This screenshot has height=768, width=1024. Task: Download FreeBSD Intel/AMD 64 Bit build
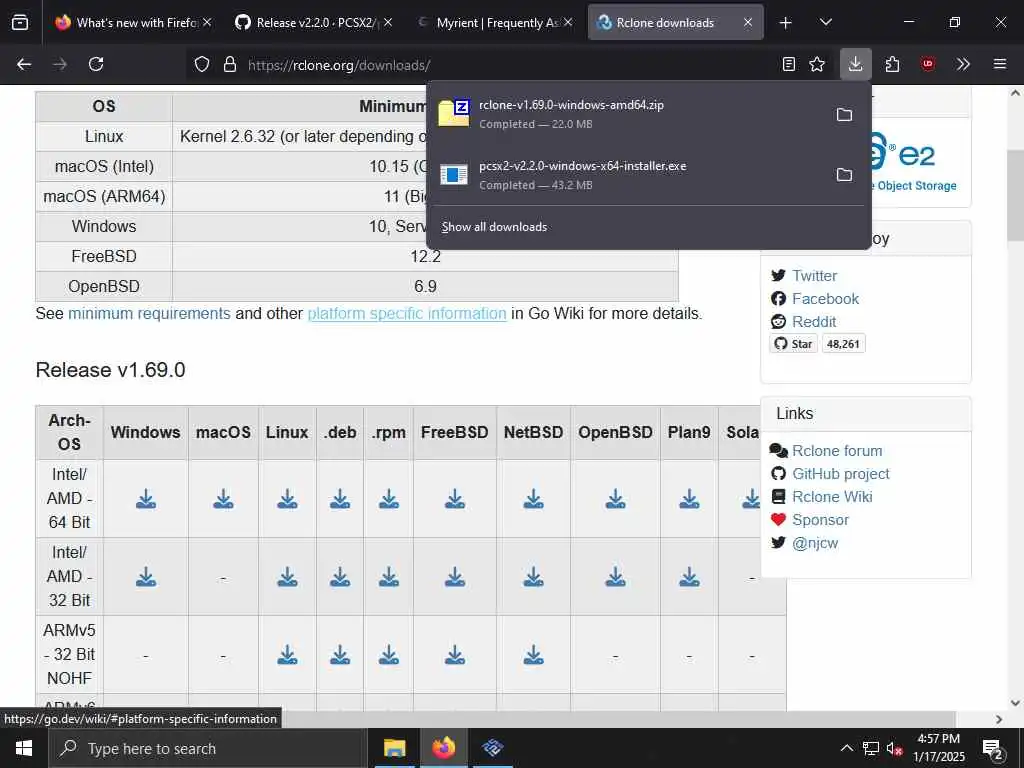[455, 499]
